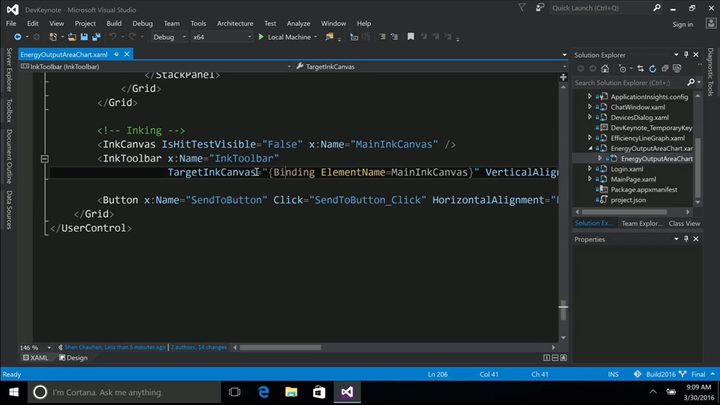Open the Debug menu

[x=142, y=23]
